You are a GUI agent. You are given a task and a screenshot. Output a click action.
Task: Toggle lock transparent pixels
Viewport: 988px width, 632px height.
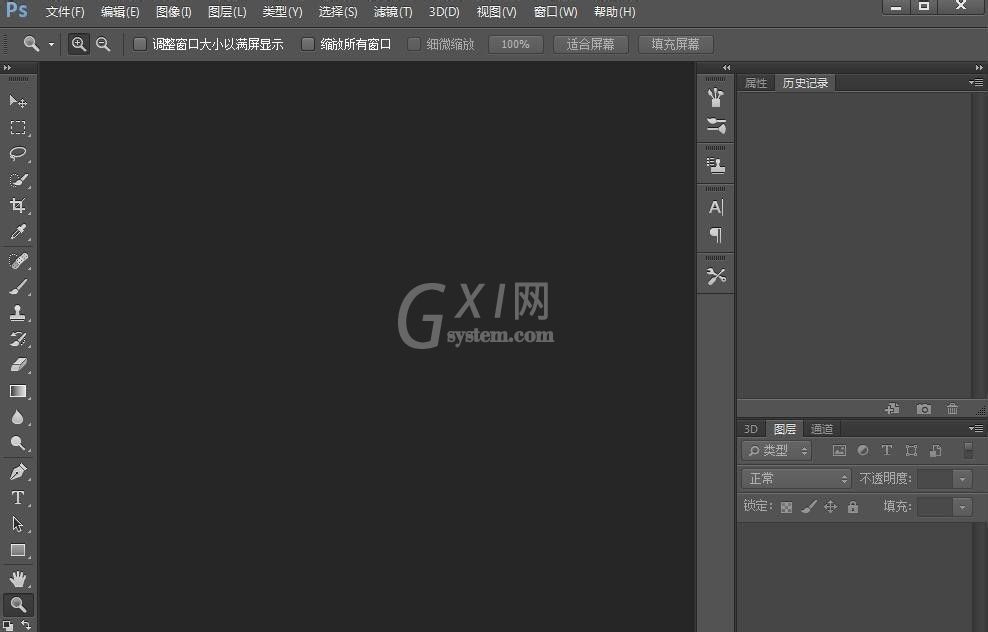pyautogui.click(x=786, y=507)
